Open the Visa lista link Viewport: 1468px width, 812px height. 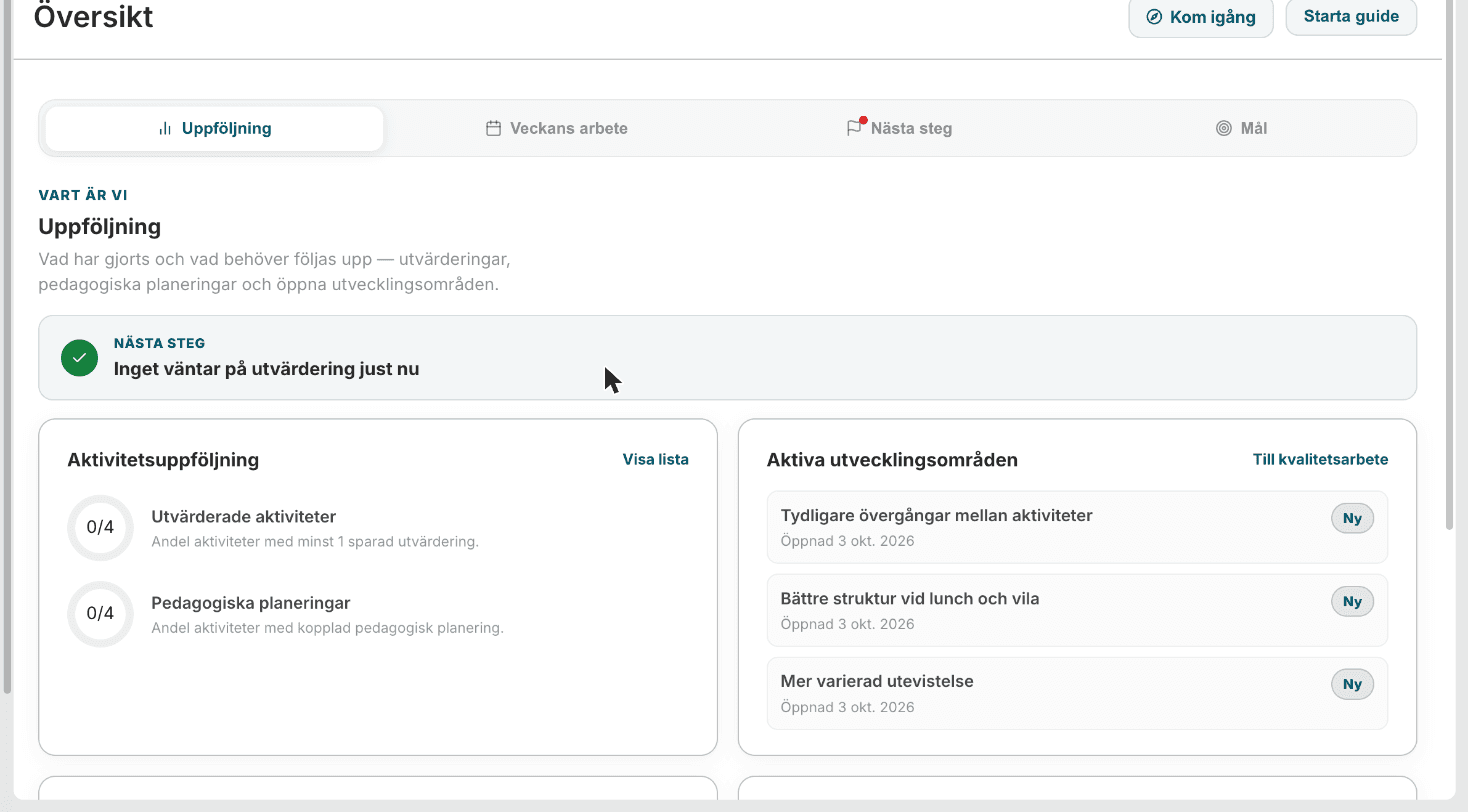(656, 460)
